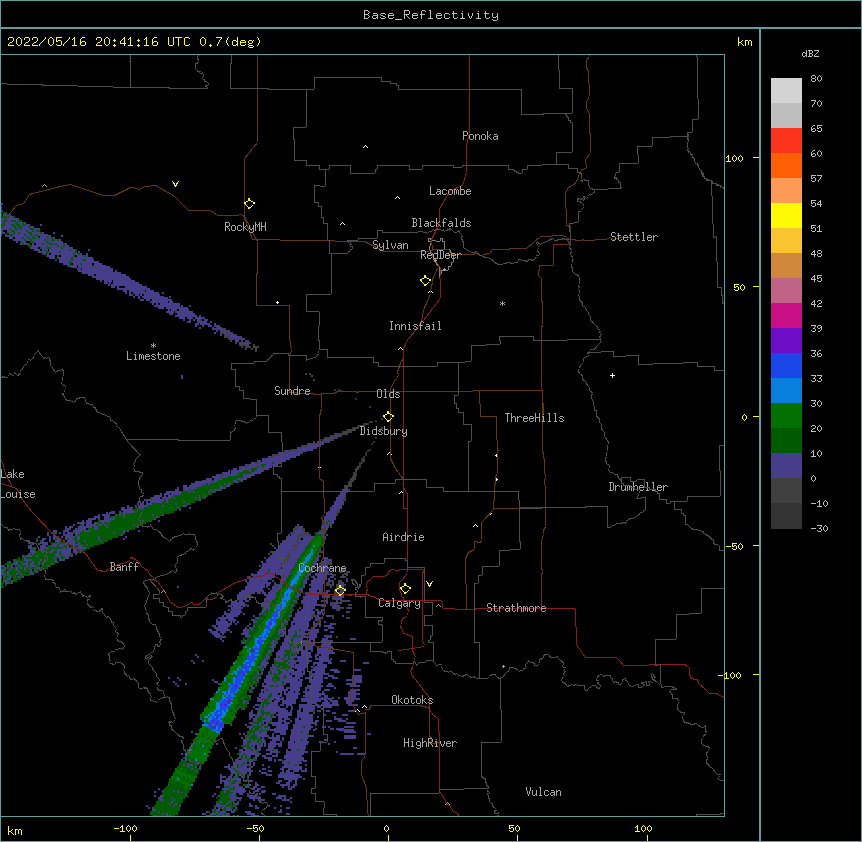
Task: Select the green 30 dBZ color swatch
Action: 786,416
